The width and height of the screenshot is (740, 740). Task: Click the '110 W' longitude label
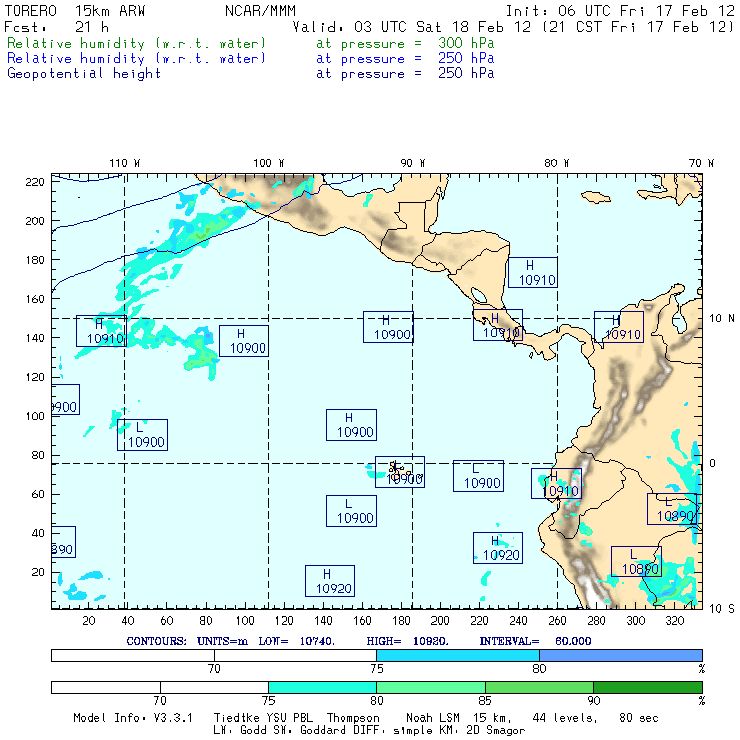tap(125, 163)
